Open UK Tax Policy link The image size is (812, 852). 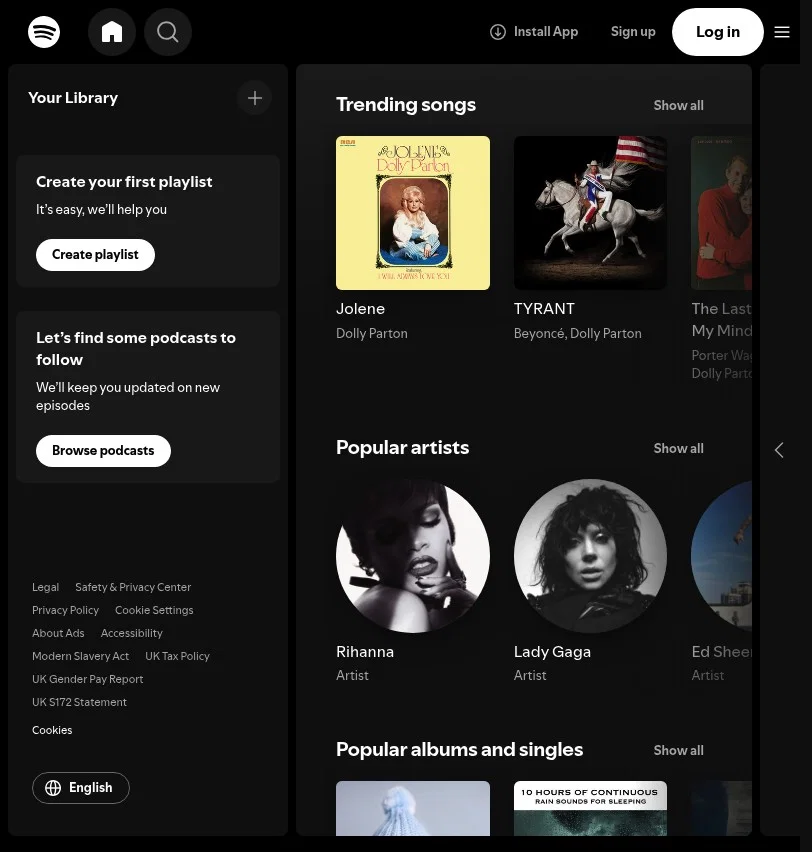[x=177, y=656]
